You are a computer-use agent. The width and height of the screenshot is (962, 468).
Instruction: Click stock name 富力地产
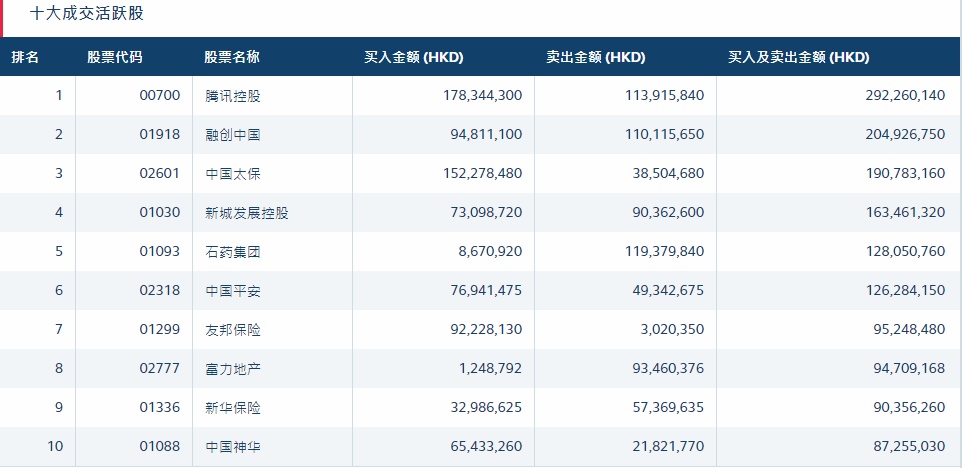pyautogui.click(x=233, y=369)
